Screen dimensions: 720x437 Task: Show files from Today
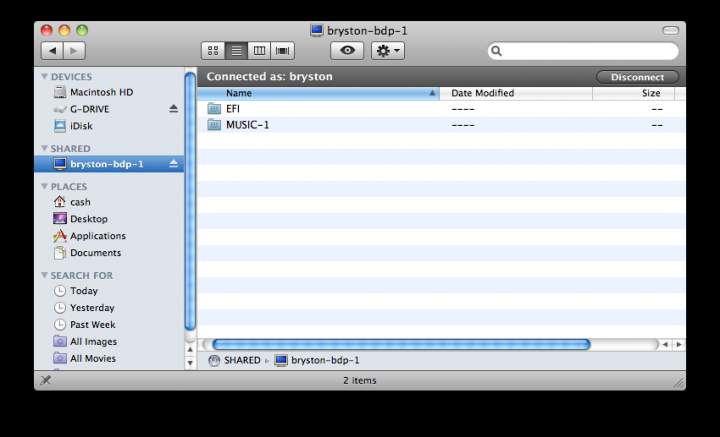[109, 291]
